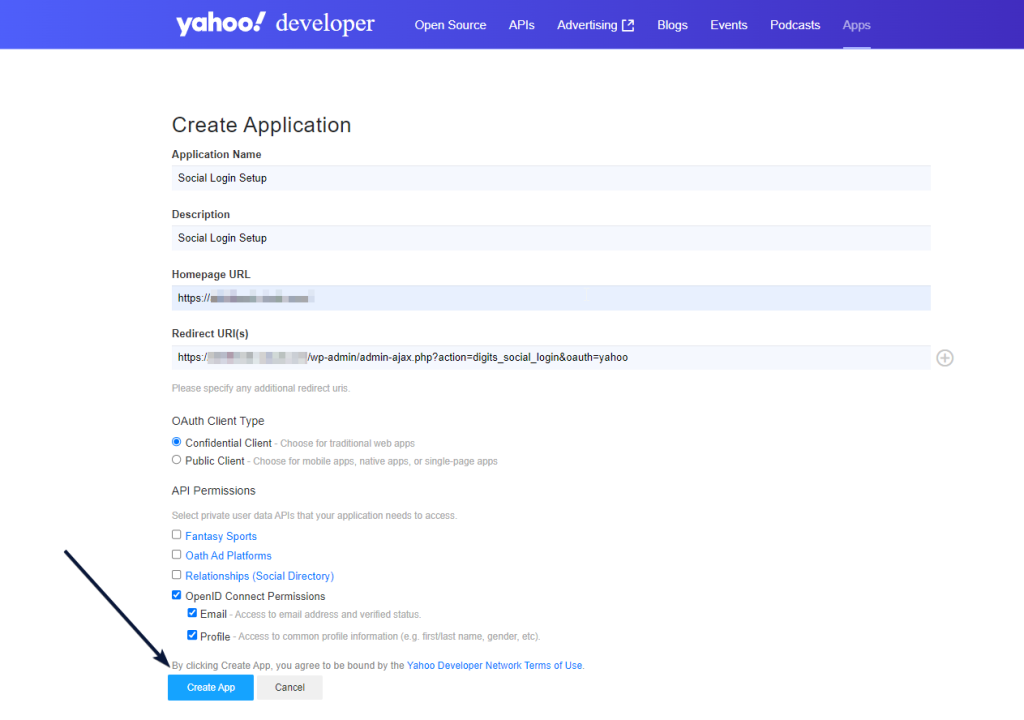
Task: Edit the Redirect URI(s) field
Action: tap(550, 357)
